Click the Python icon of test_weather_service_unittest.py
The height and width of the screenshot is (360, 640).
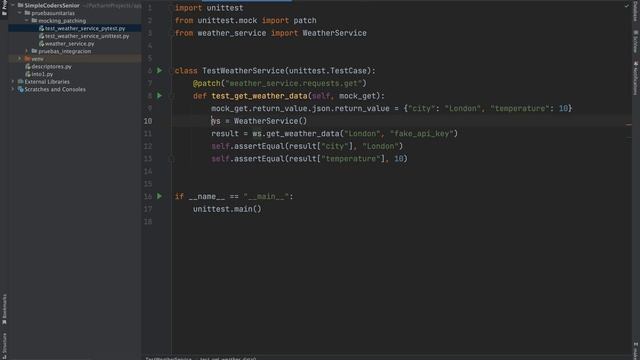pos(41,36)
